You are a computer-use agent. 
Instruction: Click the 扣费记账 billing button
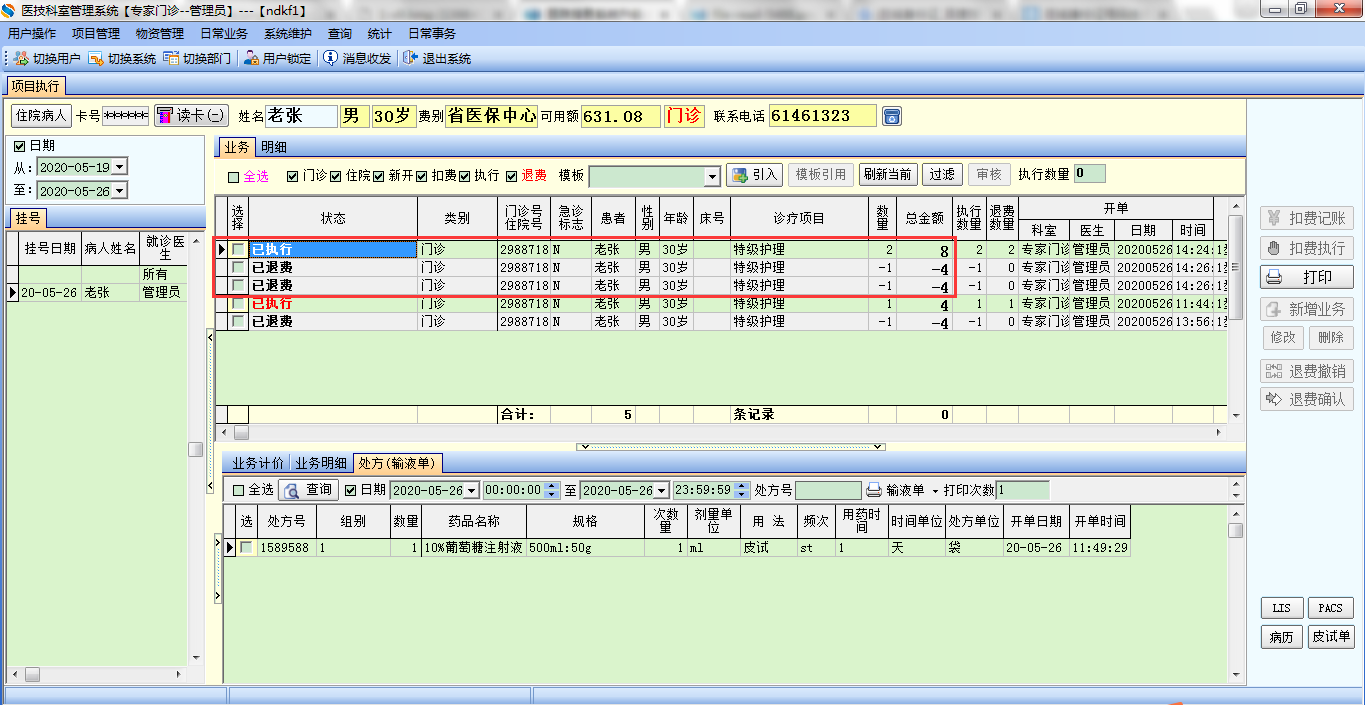point(1307,218)
